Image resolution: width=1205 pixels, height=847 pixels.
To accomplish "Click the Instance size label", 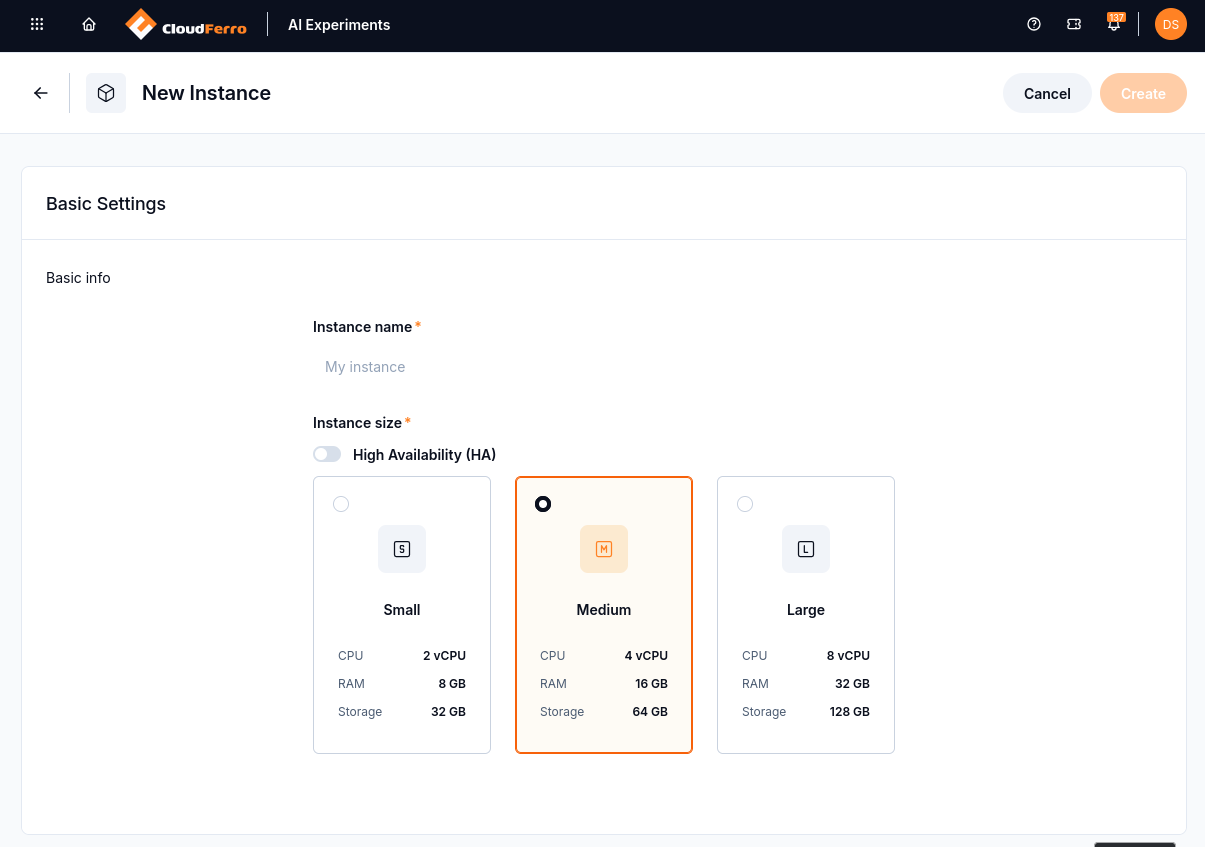I will click(357, 423).
